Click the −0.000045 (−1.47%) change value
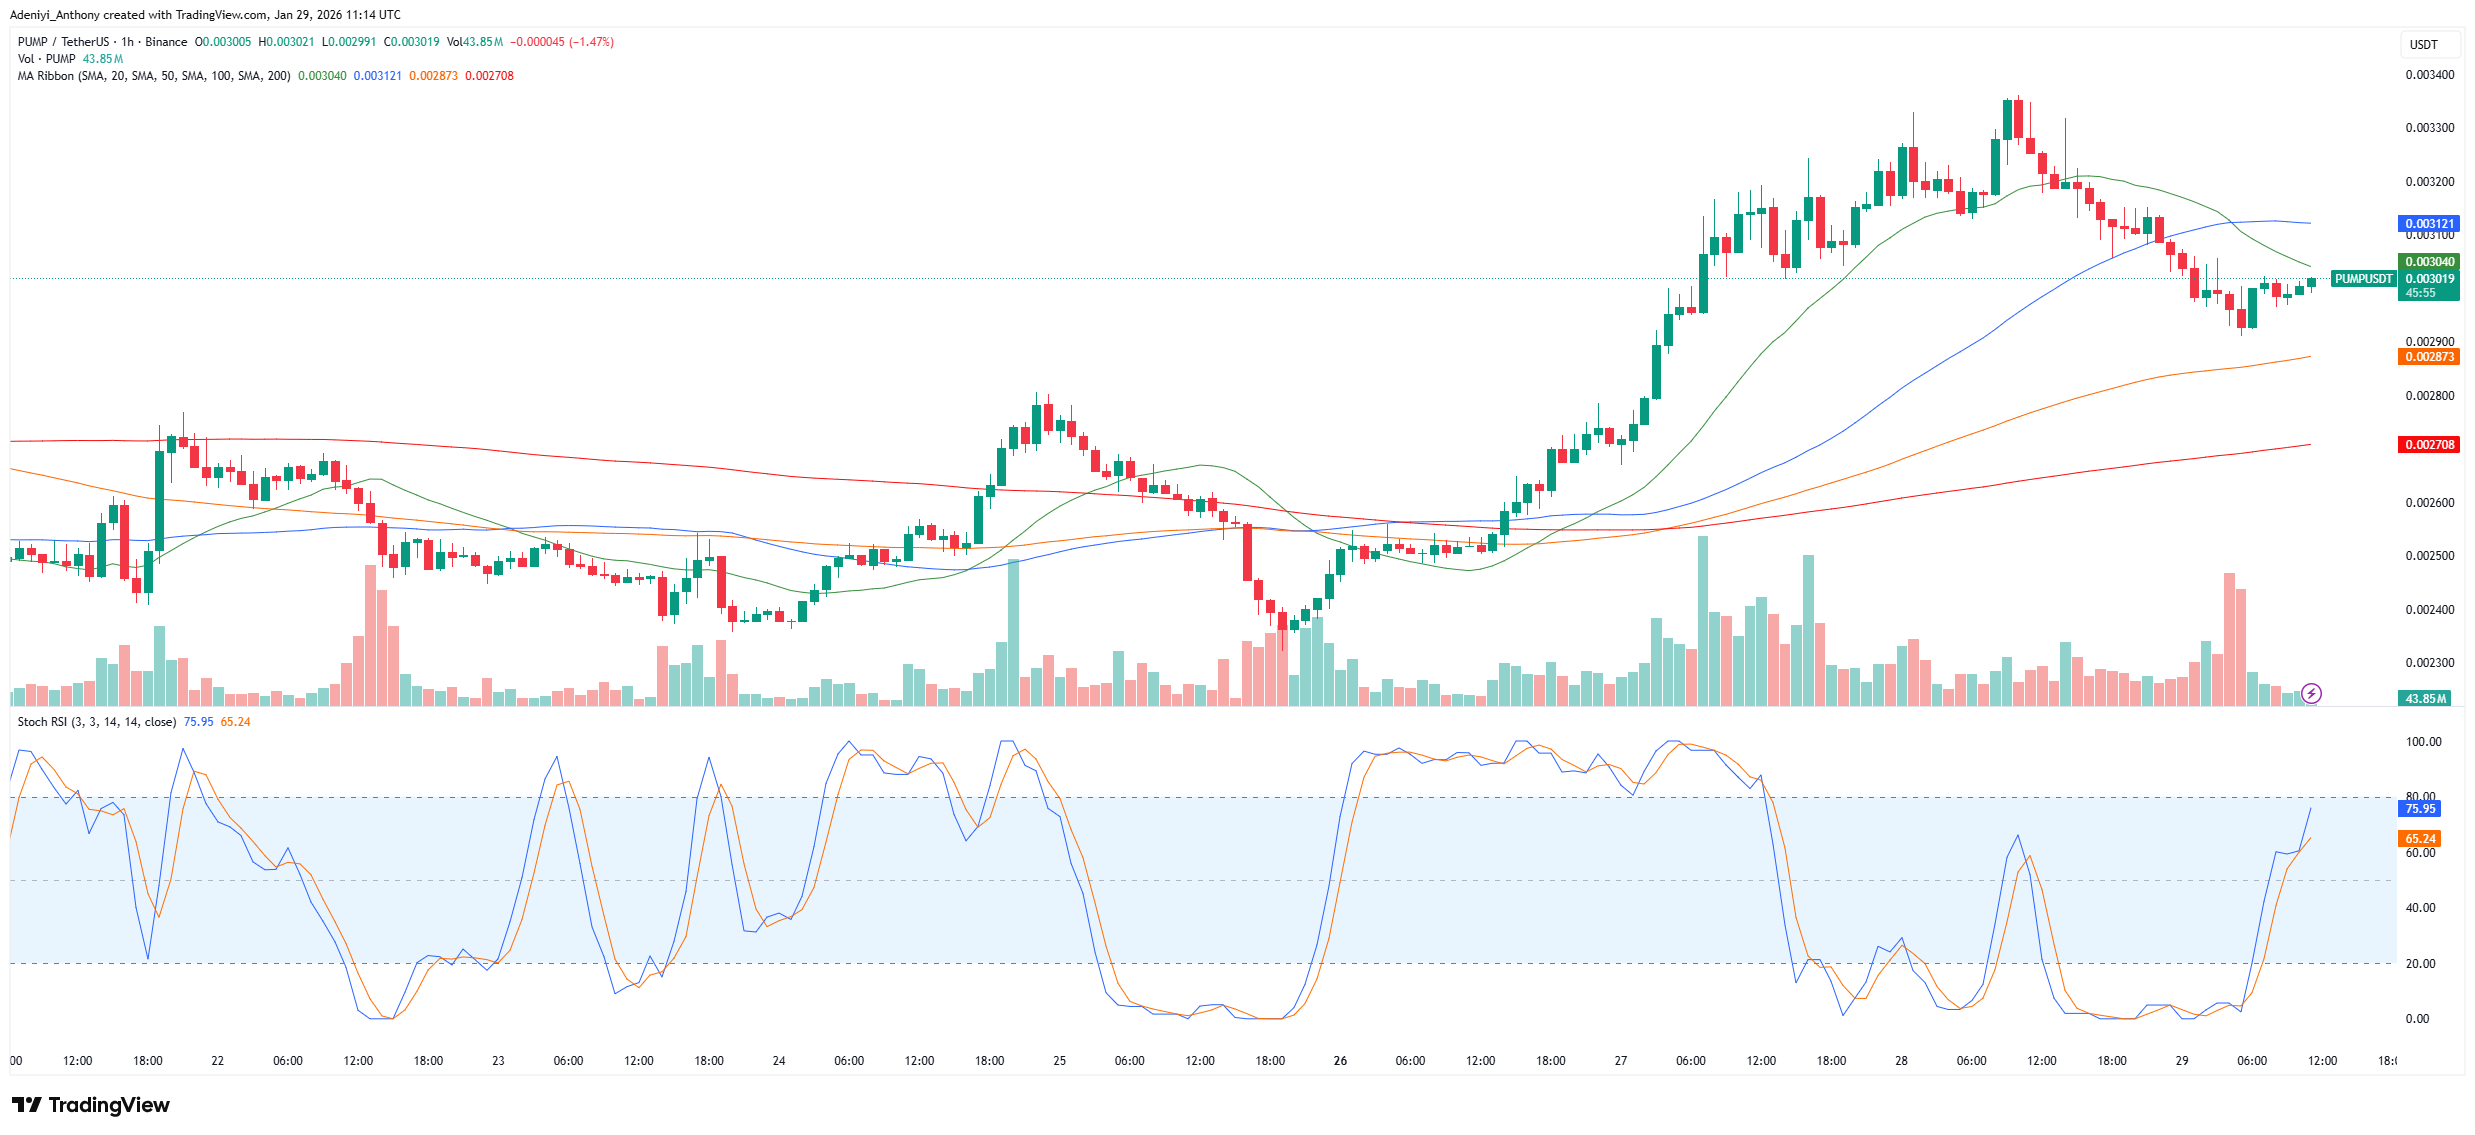Viewport: 2475px width, 1135px height. (562, 42)
